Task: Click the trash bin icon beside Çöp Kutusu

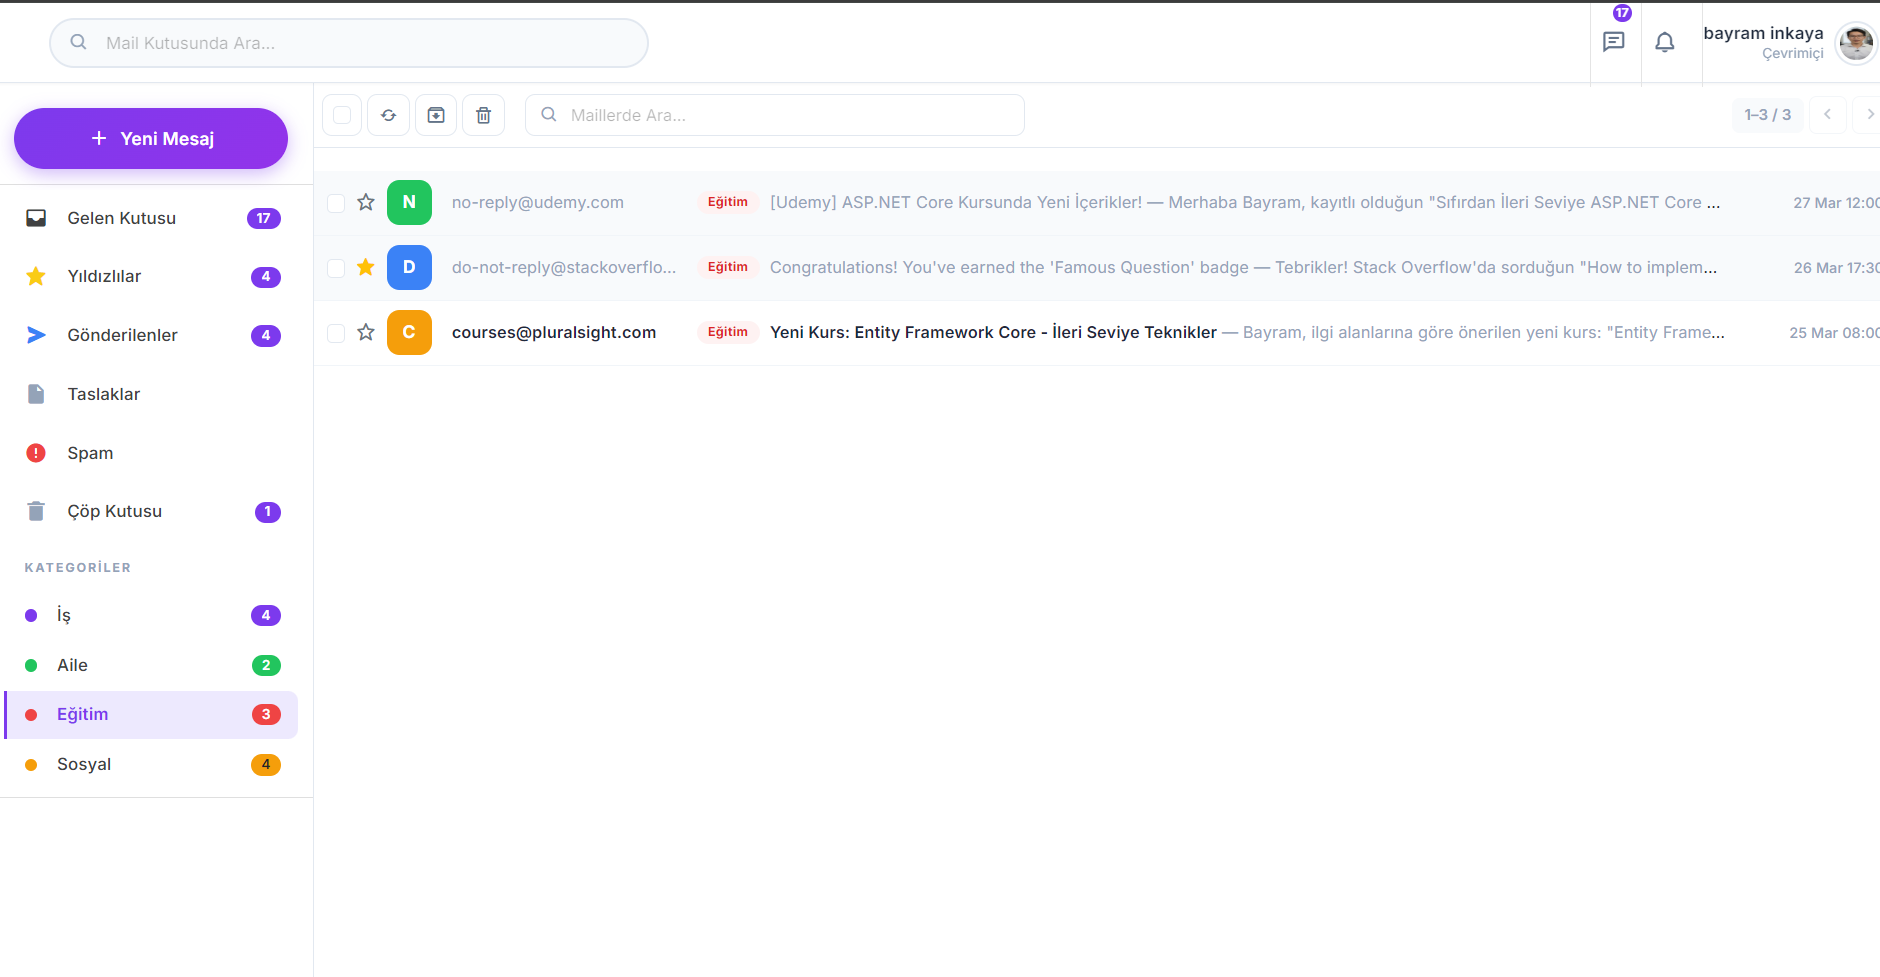Action: [36, 511]
